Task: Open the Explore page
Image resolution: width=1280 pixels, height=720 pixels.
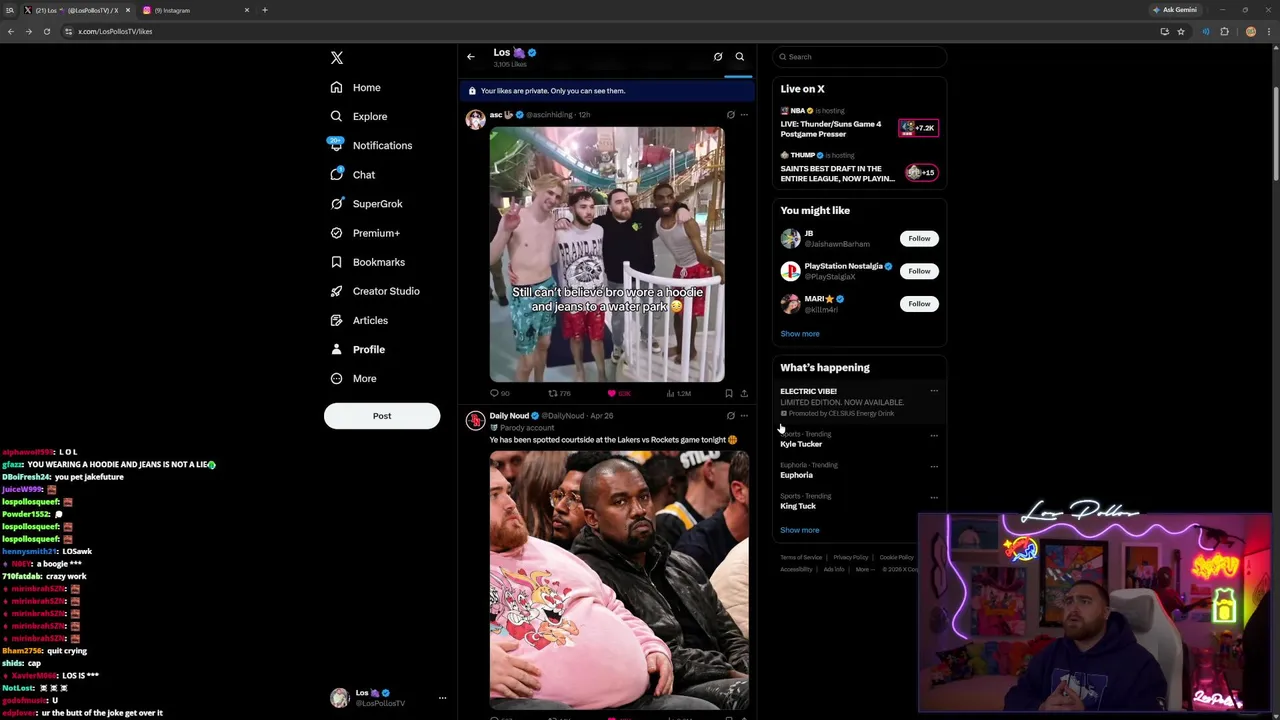Action: [358, 117]
